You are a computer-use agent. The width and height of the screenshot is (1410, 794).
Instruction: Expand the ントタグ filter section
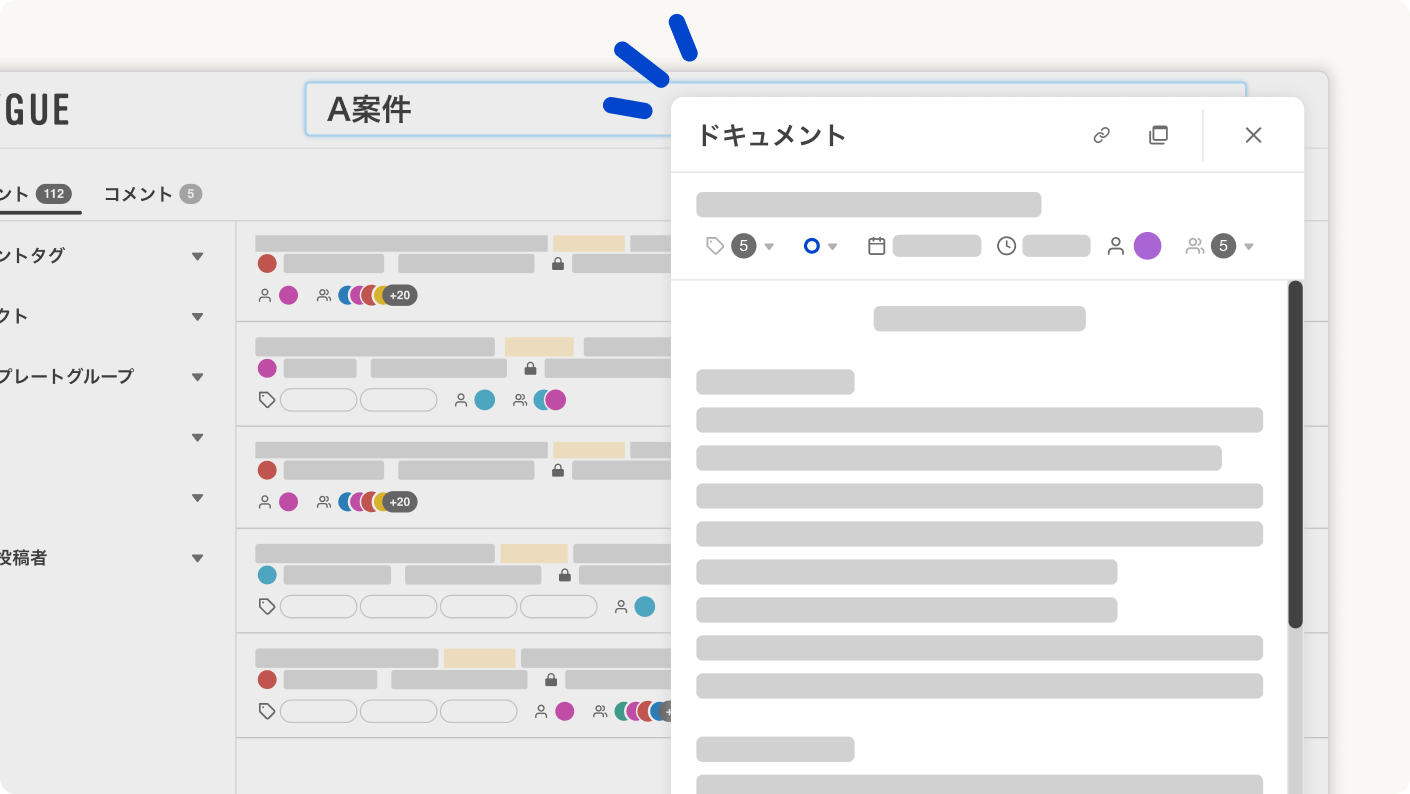click(x=197, y=256)
